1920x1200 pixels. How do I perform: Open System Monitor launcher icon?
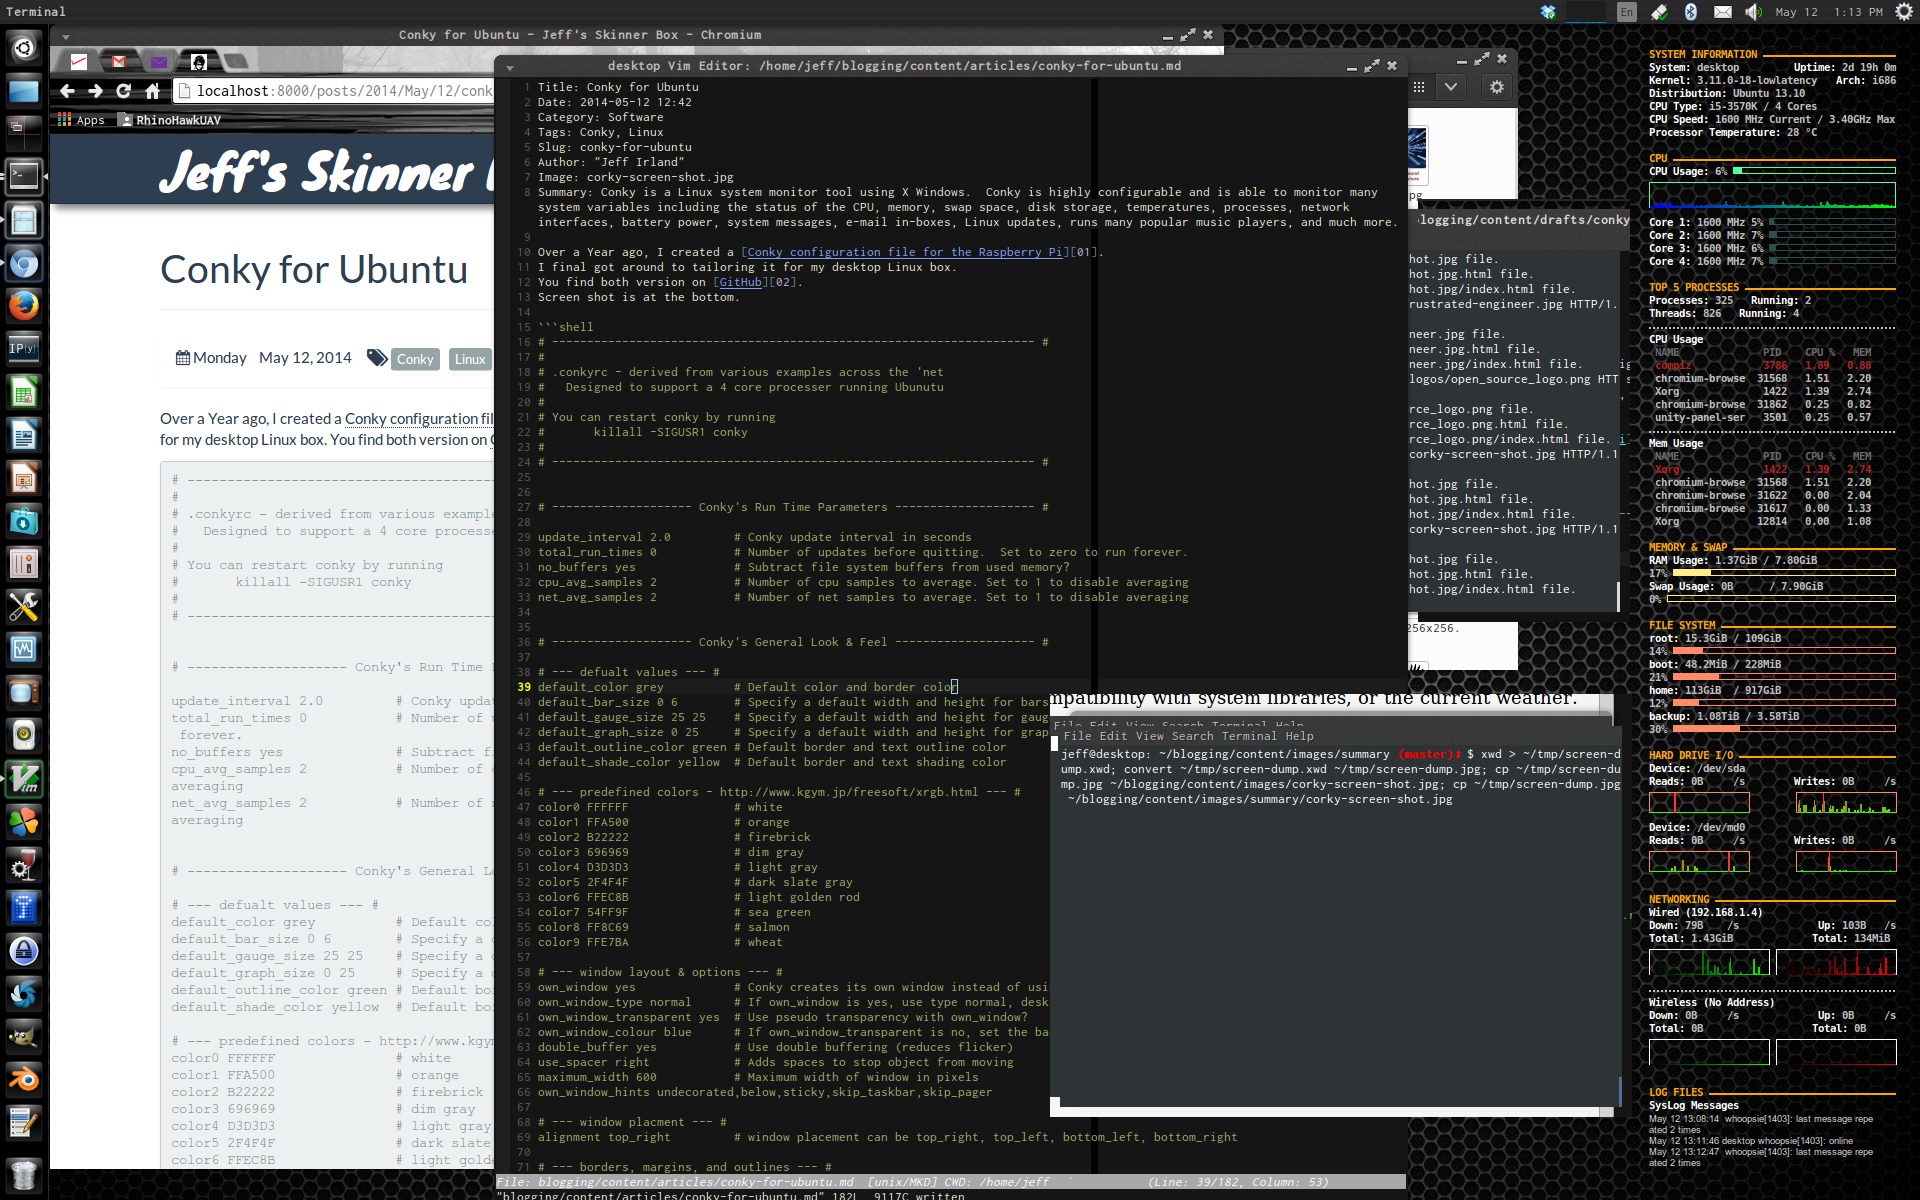pos(24,649)
